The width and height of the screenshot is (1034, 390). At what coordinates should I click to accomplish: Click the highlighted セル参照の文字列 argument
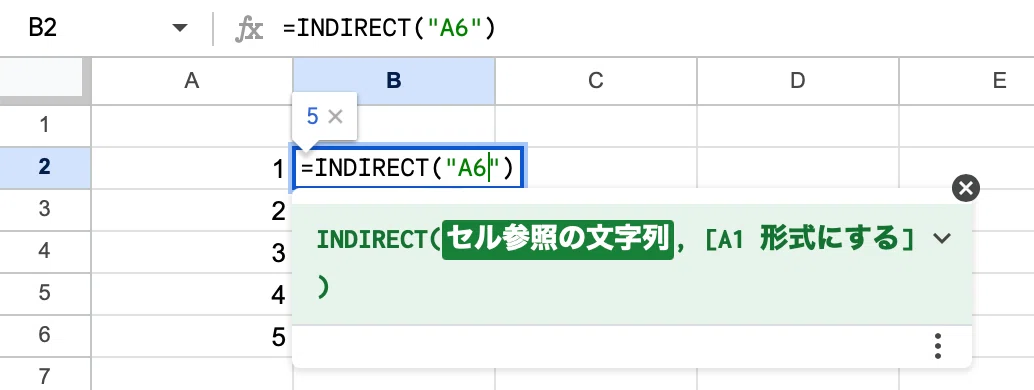(x=557, y=239)
